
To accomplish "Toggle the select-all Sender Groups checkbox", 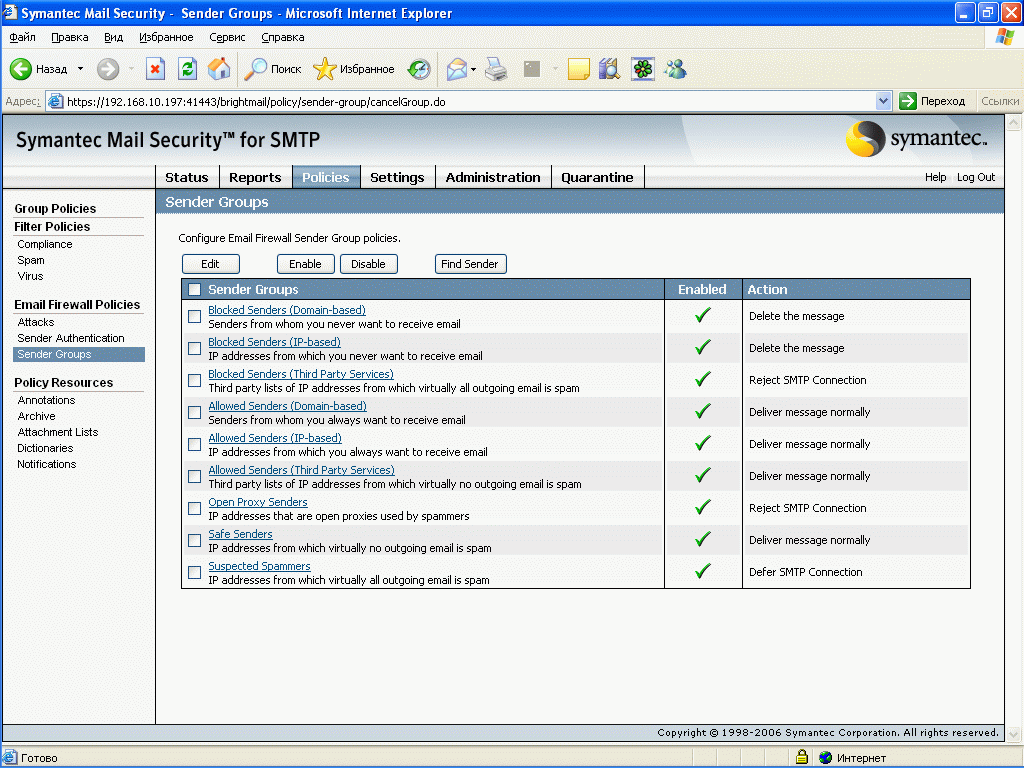I will pyautogui.click(x=195, y=290).
